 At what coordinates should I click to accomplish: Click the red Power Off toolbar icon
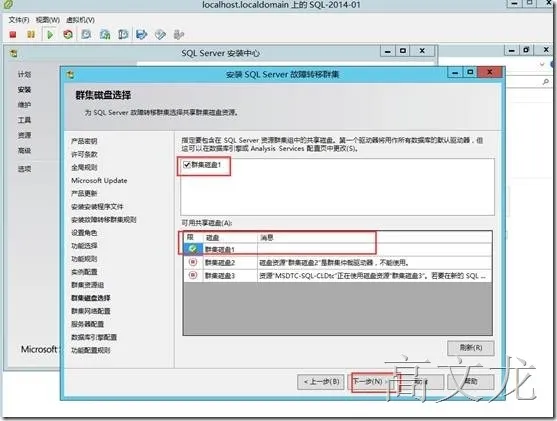13,34
